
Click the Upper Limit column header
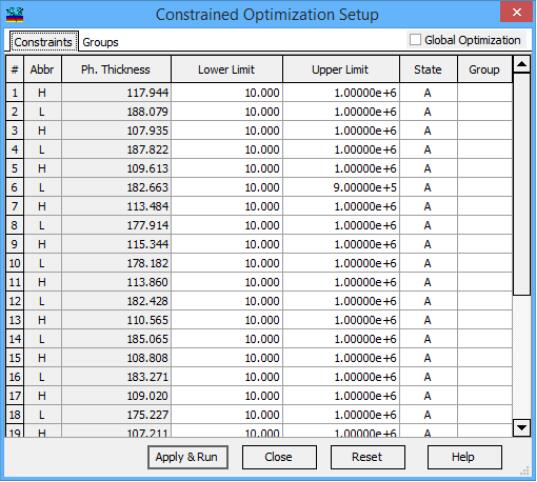pos(341,70)
